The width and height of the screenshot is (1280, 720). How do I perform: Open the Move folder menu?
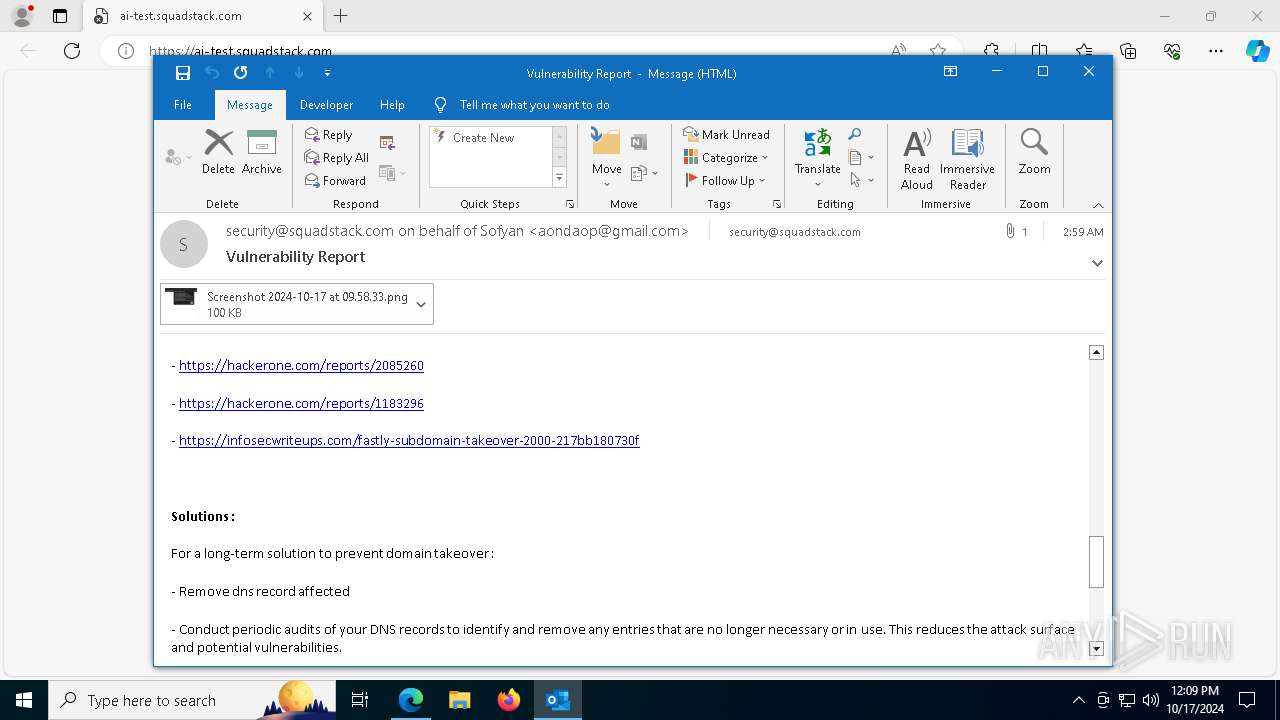[x=606, y=157]
